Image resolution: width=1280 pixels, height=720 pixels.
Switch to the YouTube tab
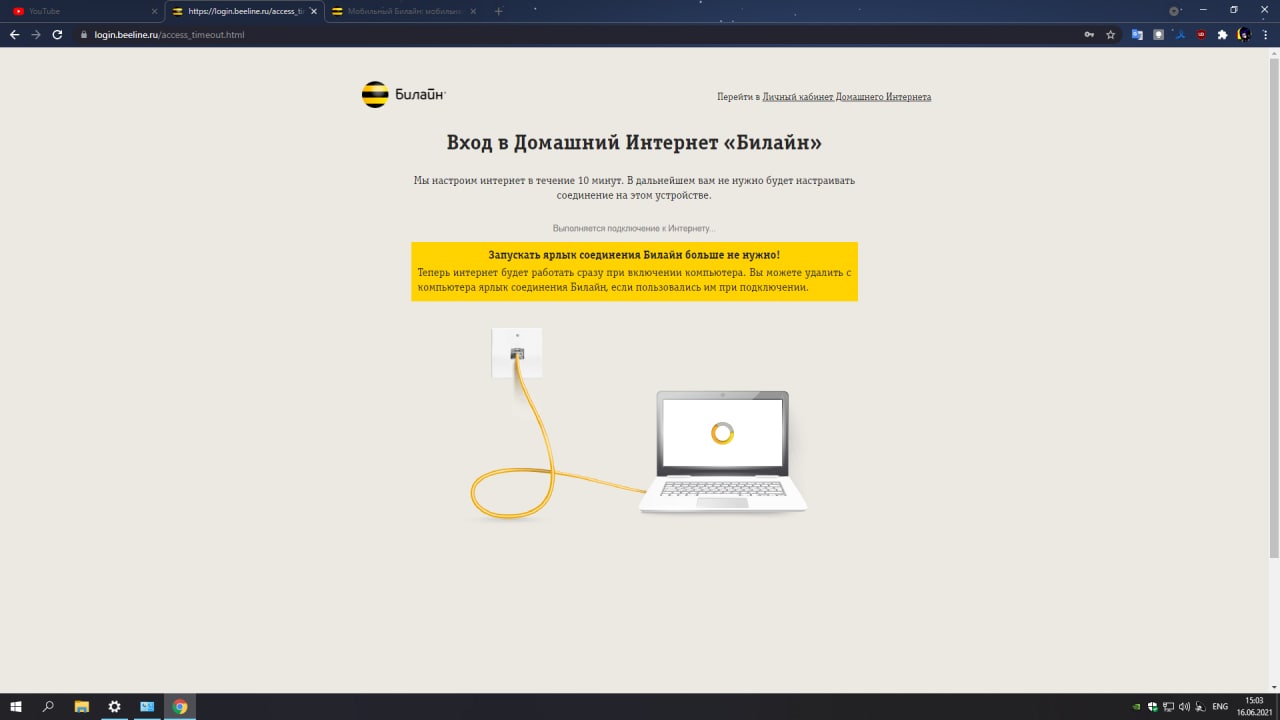pyautogui.click(x=82, y=11)
